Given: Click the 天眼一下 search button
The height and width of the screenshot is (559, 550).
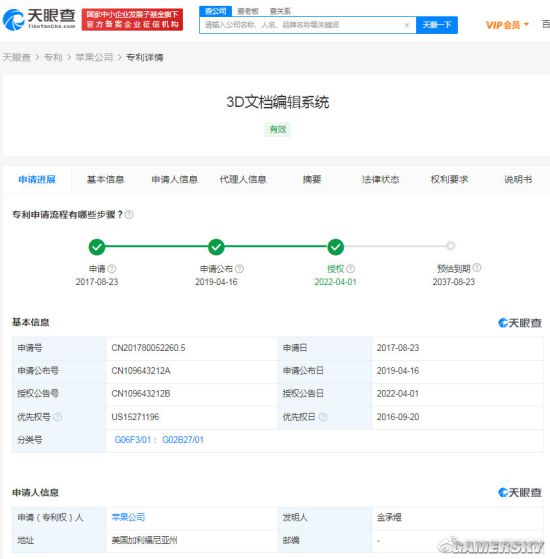Looking at the screenshot, I should (x=437, y=25).
